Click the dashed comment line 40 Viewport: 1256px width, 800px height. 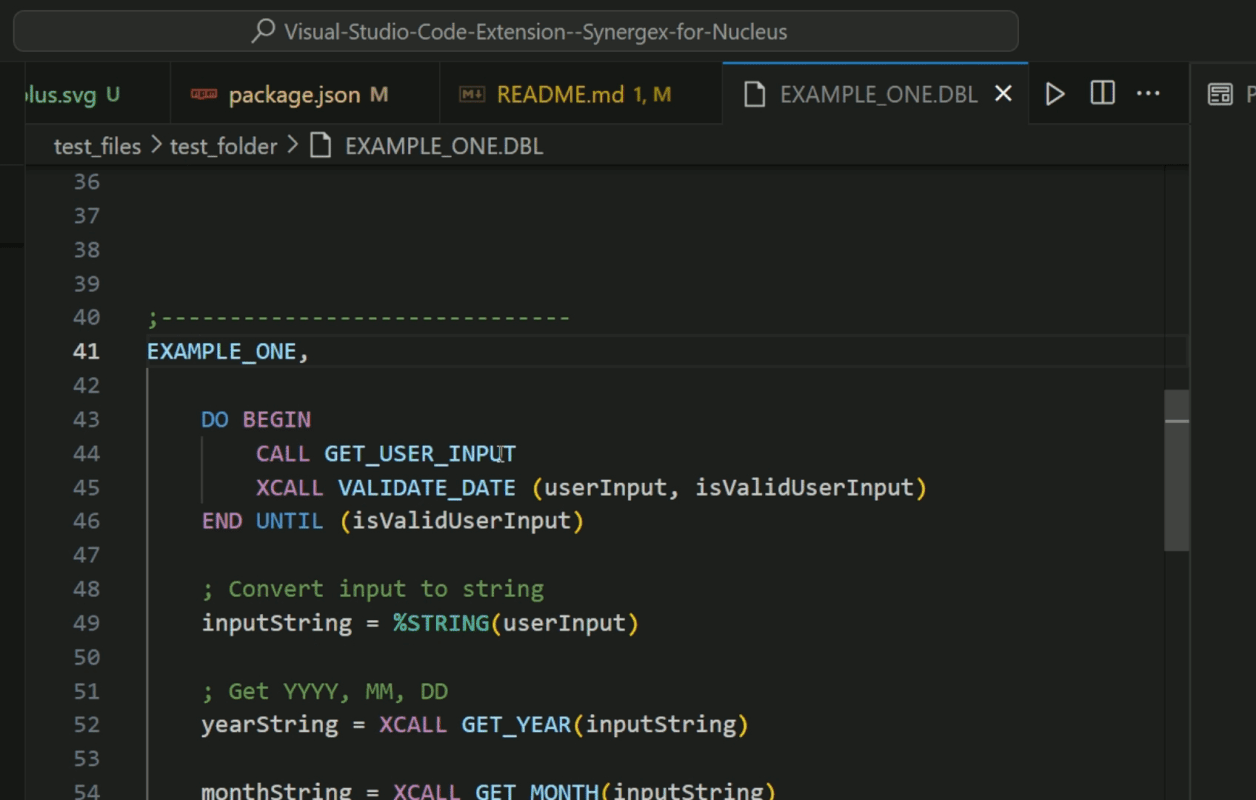(x=358, y=318)
